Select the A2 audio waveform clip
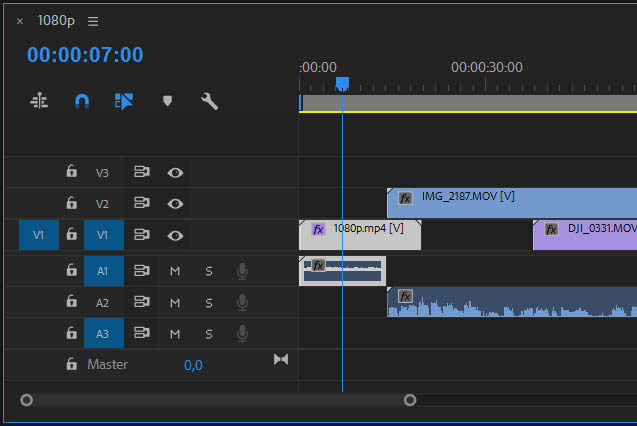The image size is (637, 426). tap(512, 302)
